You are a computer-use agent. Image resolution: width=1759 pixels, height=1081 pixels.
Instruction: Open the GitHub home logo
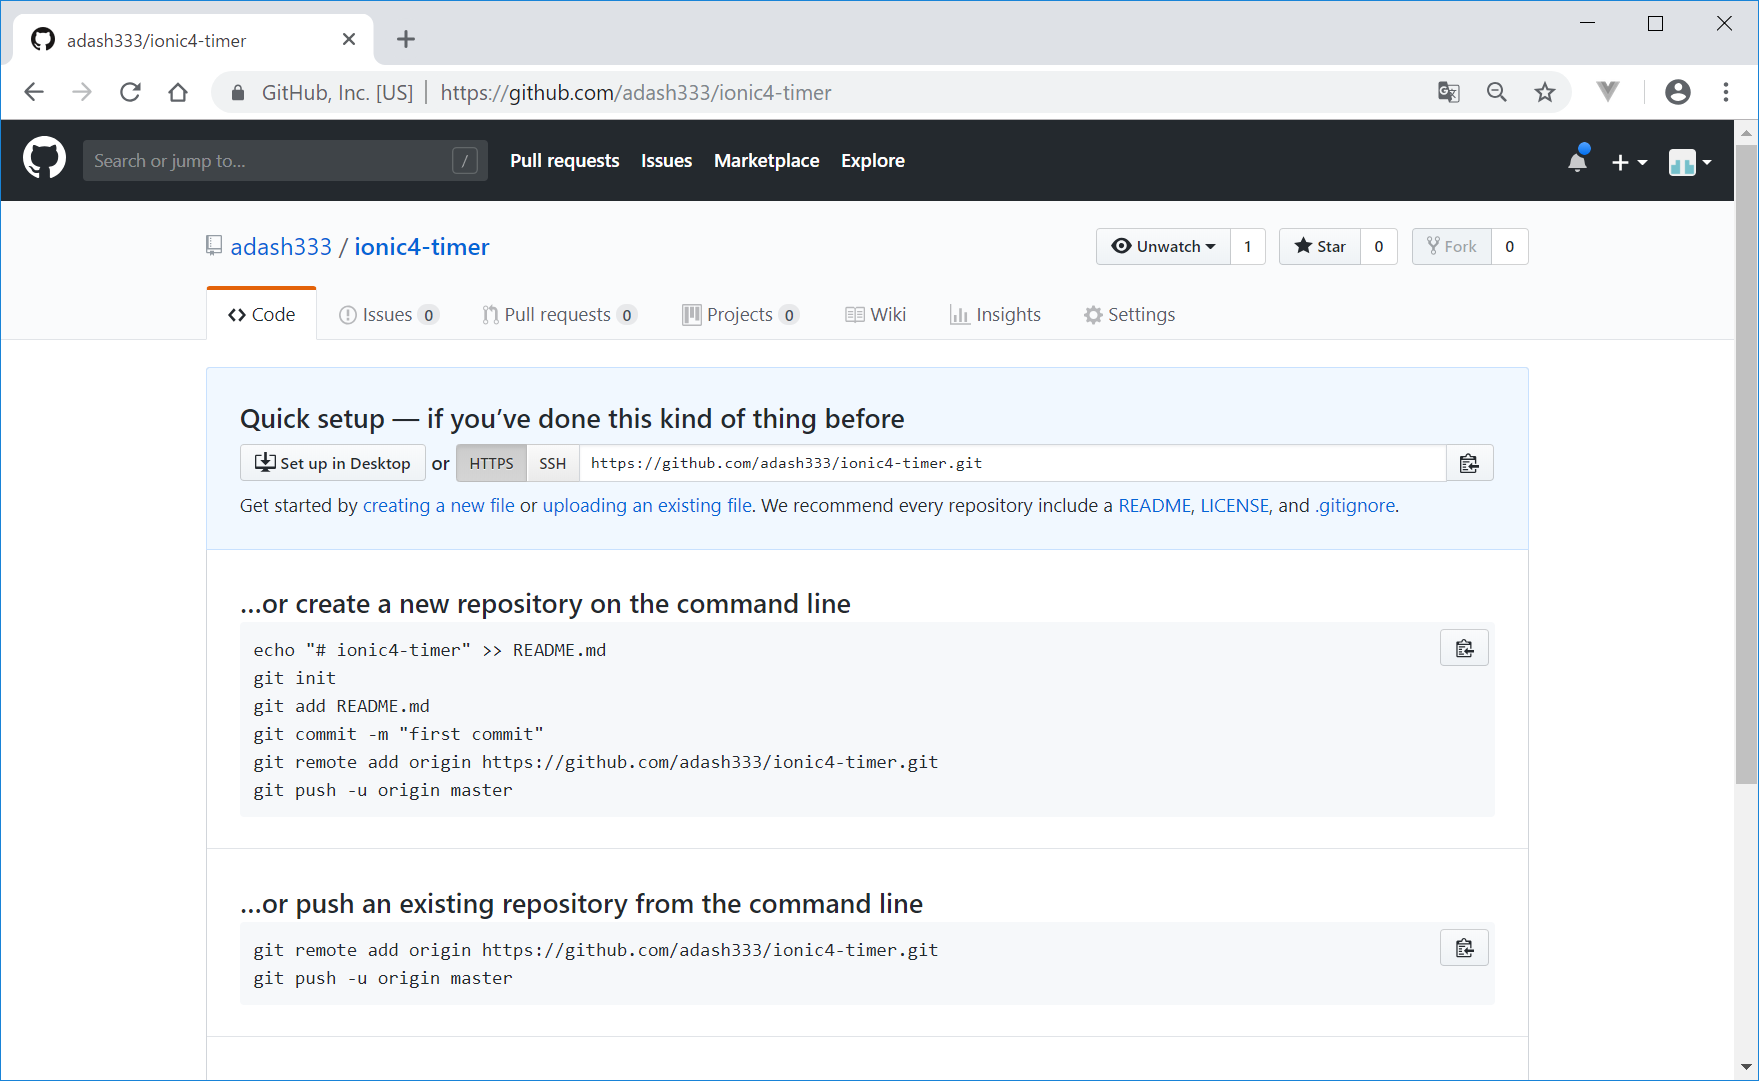point(44,159)
